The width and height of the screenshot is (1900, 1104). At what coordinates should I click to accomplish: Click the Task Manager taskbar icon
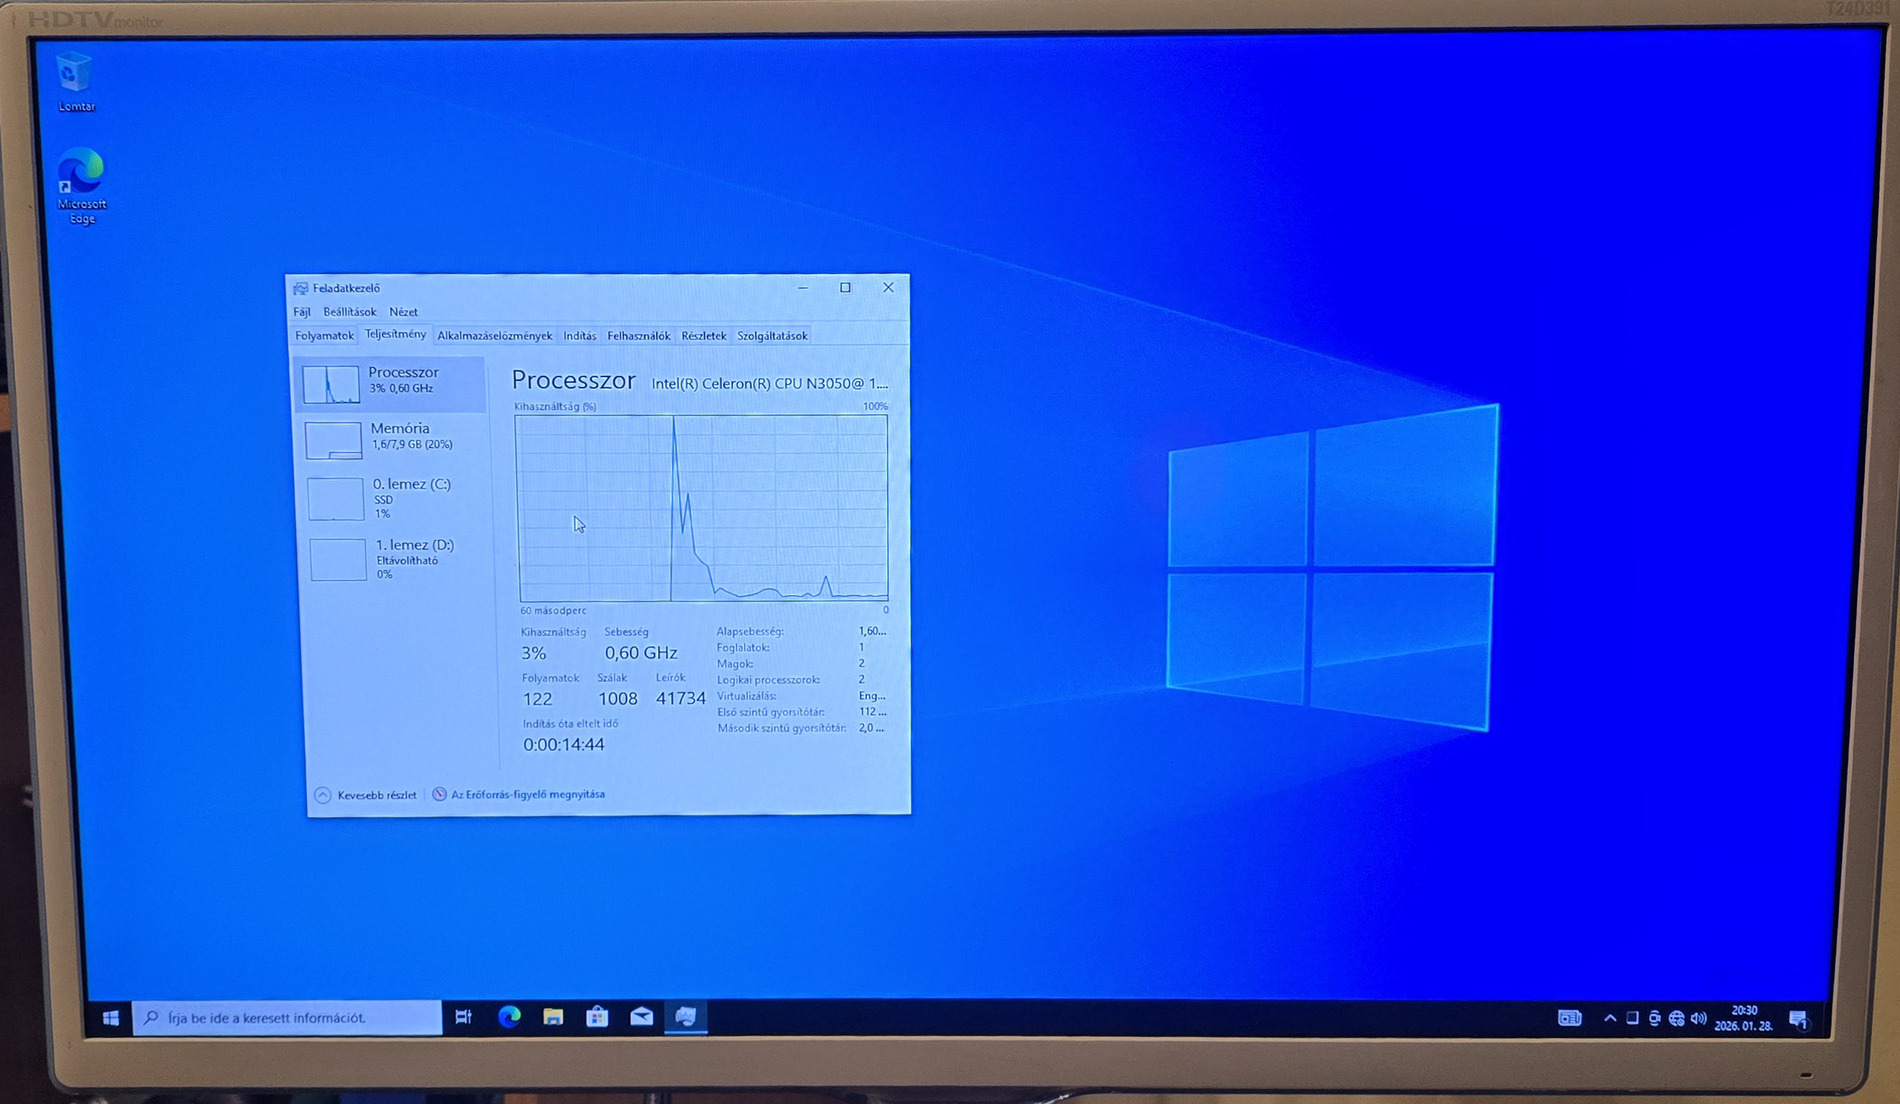pyautogui.click(x=685, y=1017)
